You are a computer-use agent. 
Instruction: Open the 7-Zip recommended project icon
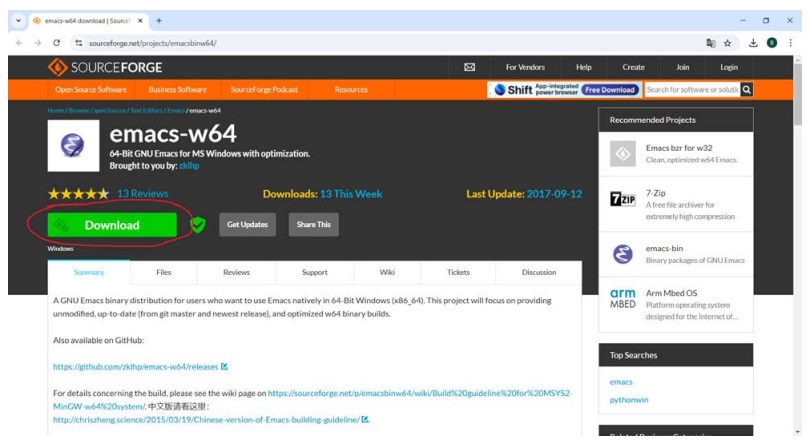[622, 199]
